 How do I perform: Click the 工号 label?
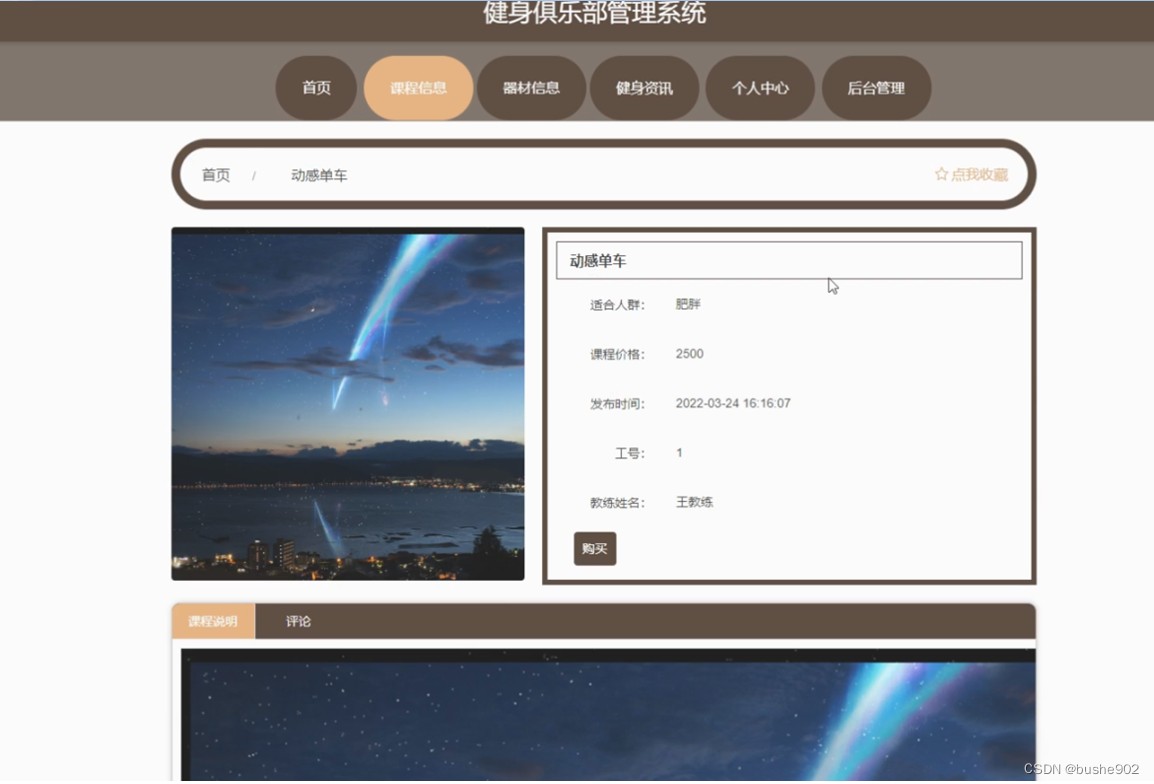coord(629,453)
